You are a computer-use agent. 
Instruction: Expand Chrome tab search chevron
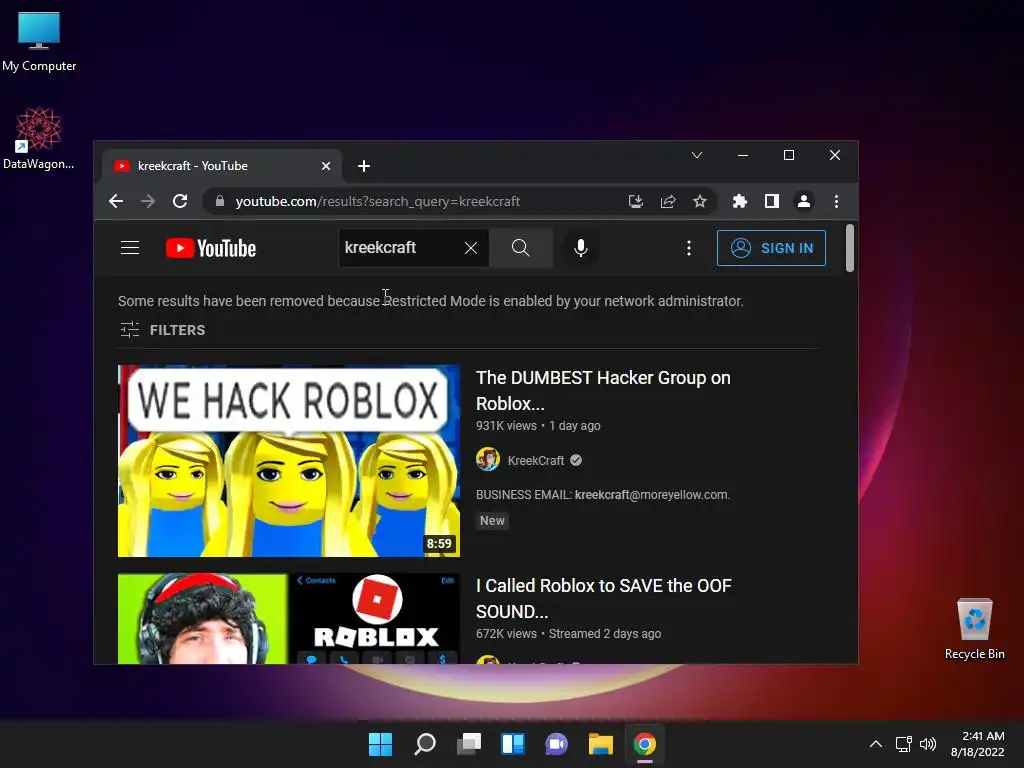[x=697, y=155]
